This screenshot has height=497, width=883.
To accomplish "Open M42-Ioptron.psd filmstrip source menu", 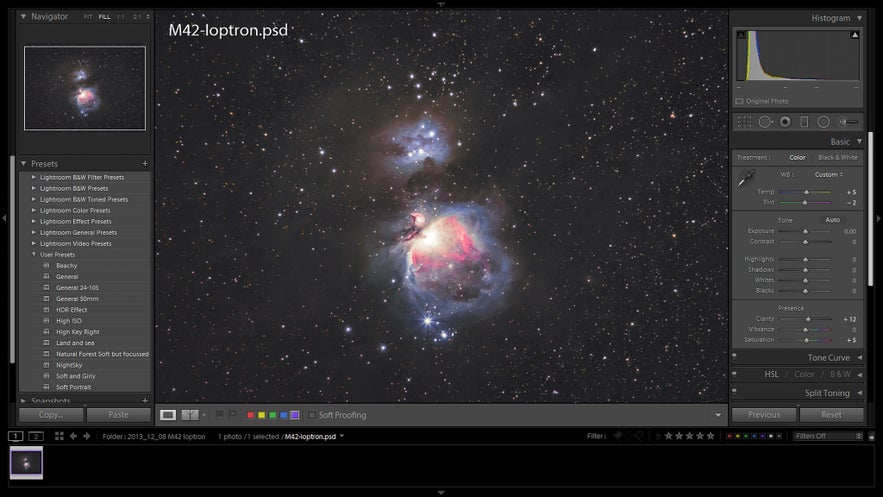I will [x=342, y=436].
